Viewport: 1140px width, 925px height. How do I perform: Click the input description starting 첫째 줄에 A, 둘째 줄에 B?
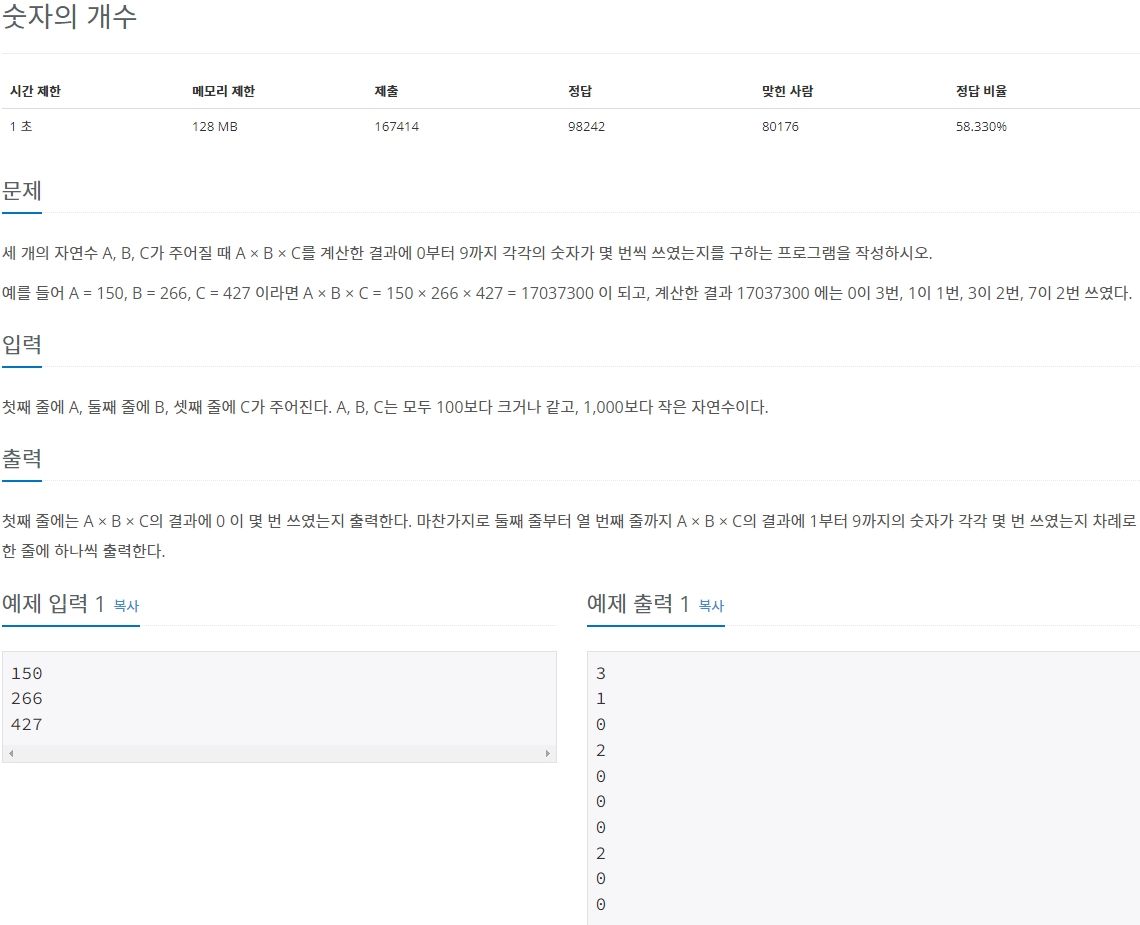(x=385, y=407)
